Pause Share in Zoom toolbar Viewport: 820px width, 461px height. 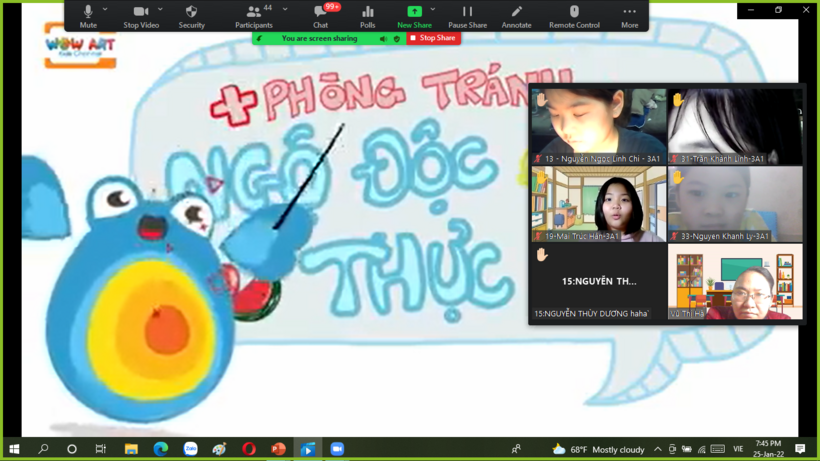click(467, 15)
